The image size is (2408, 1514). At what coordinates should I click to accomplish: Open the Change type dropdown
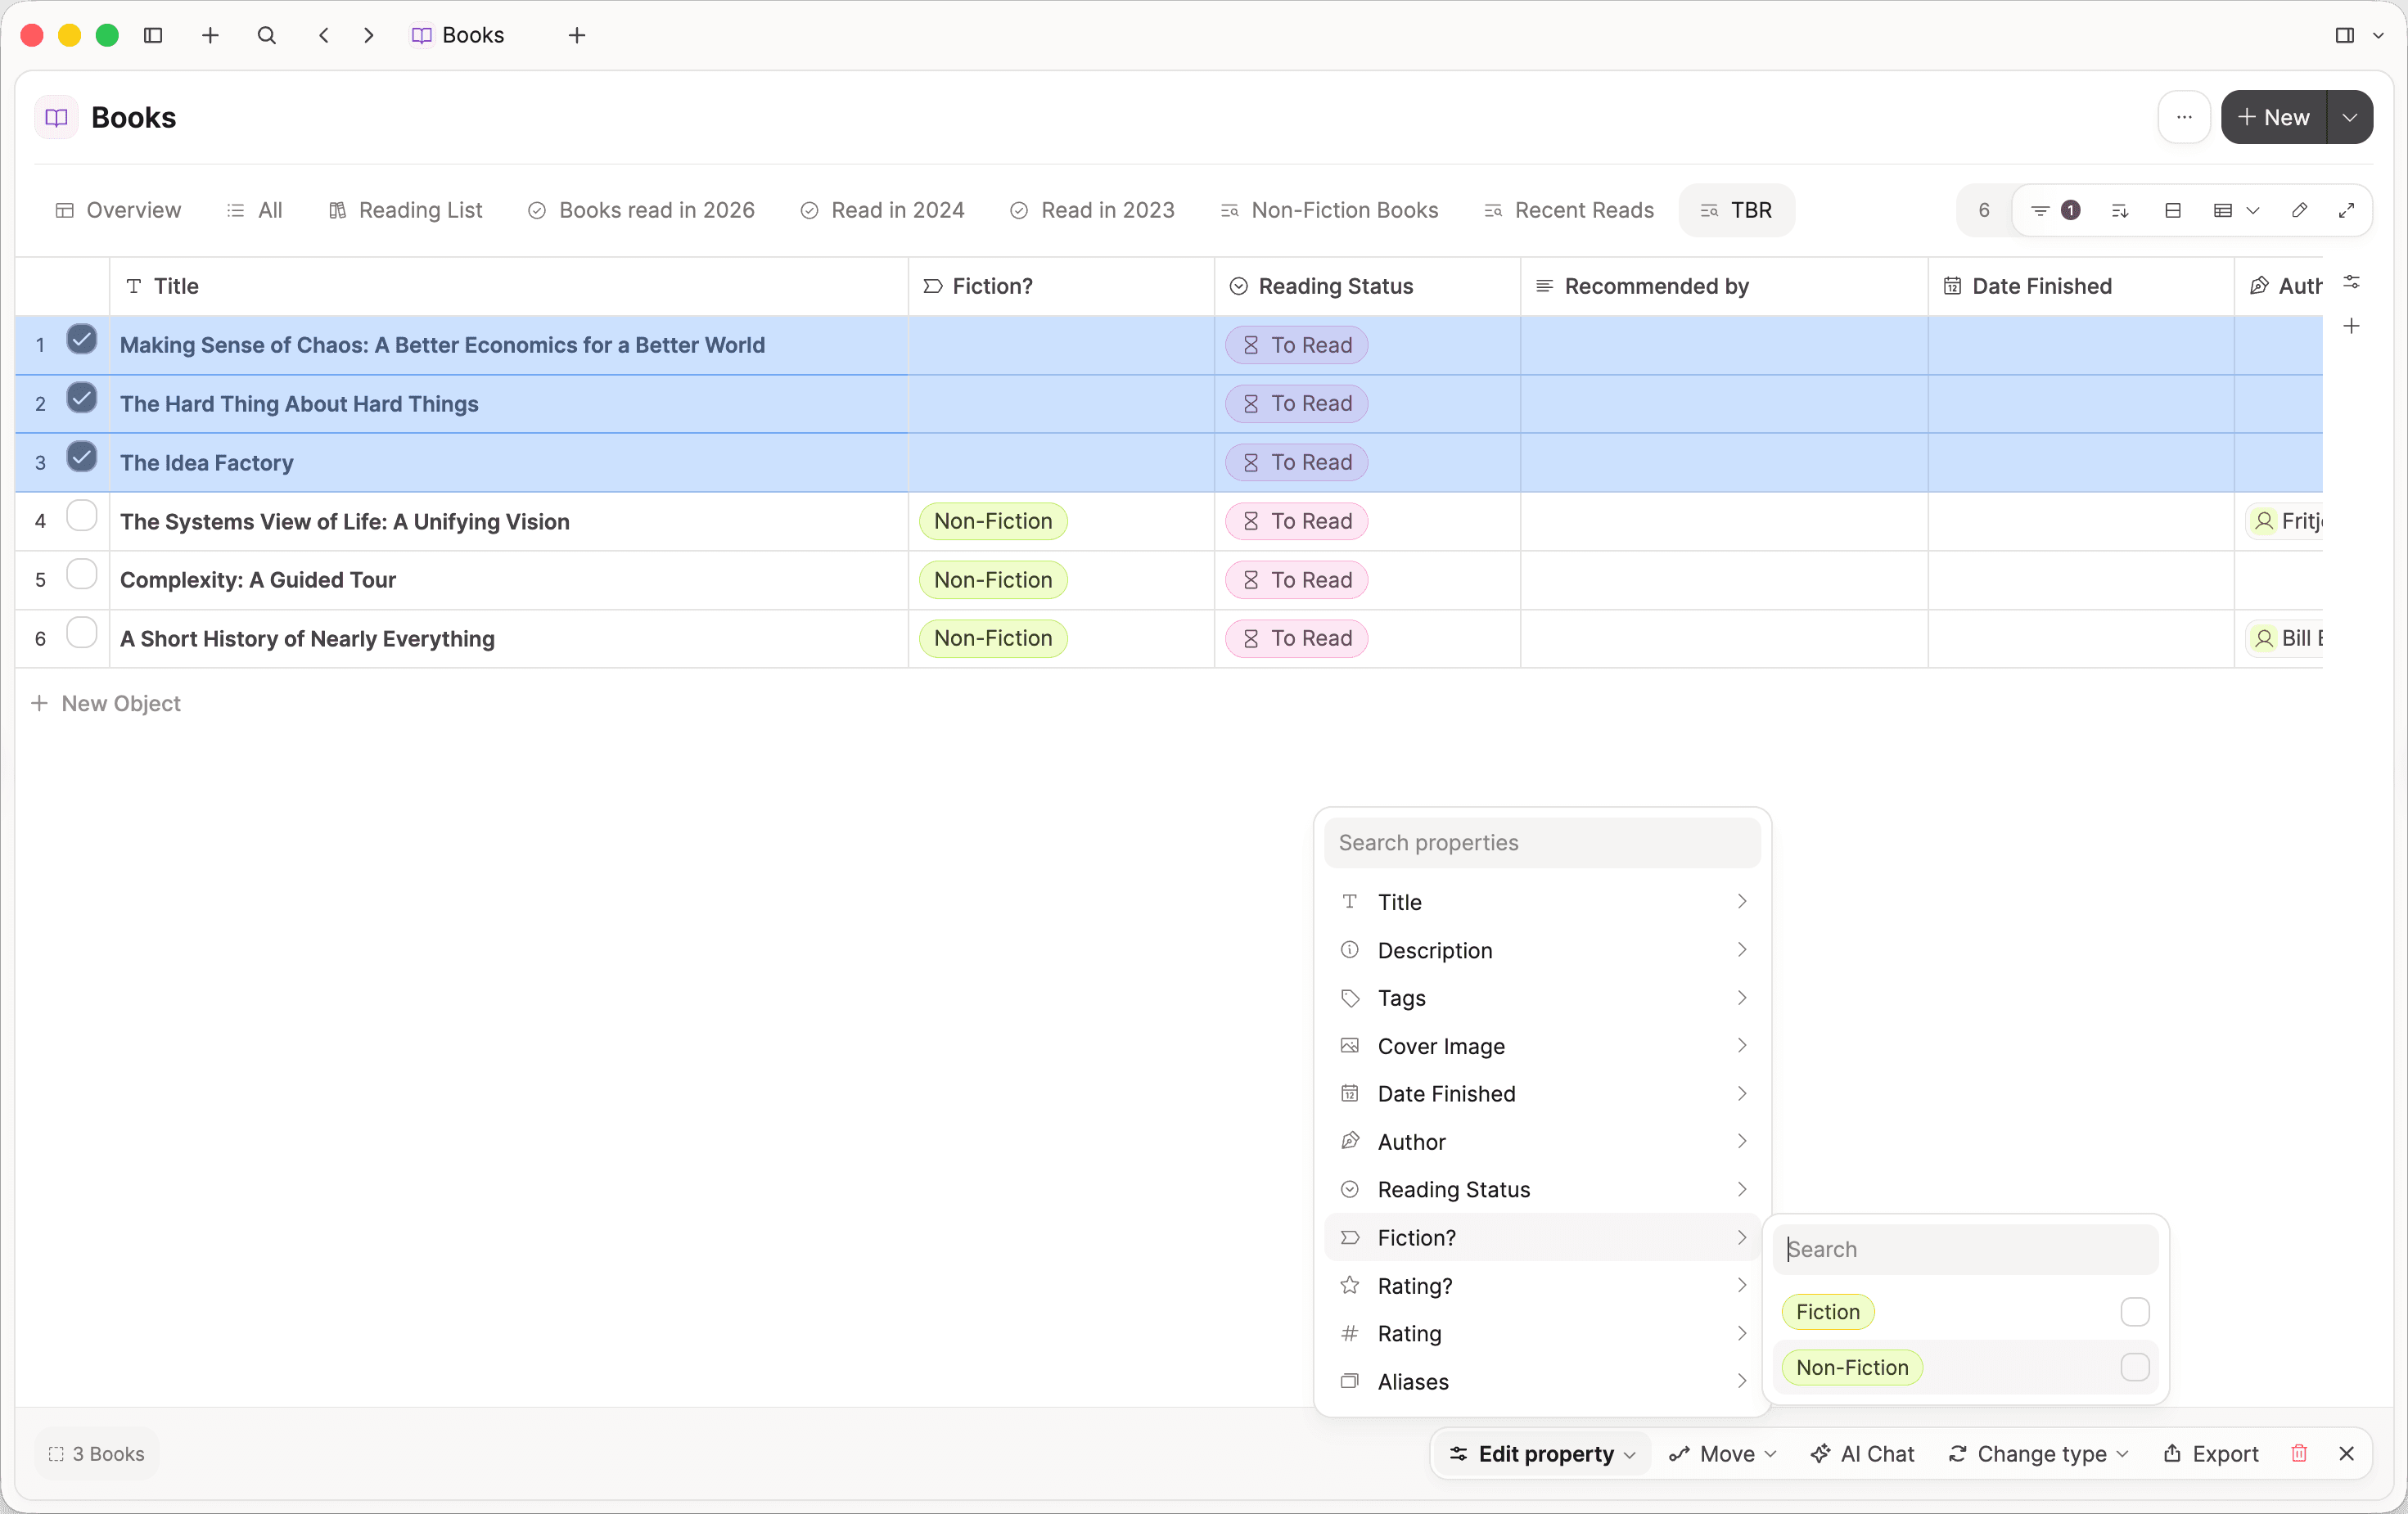point(2039,1453)
